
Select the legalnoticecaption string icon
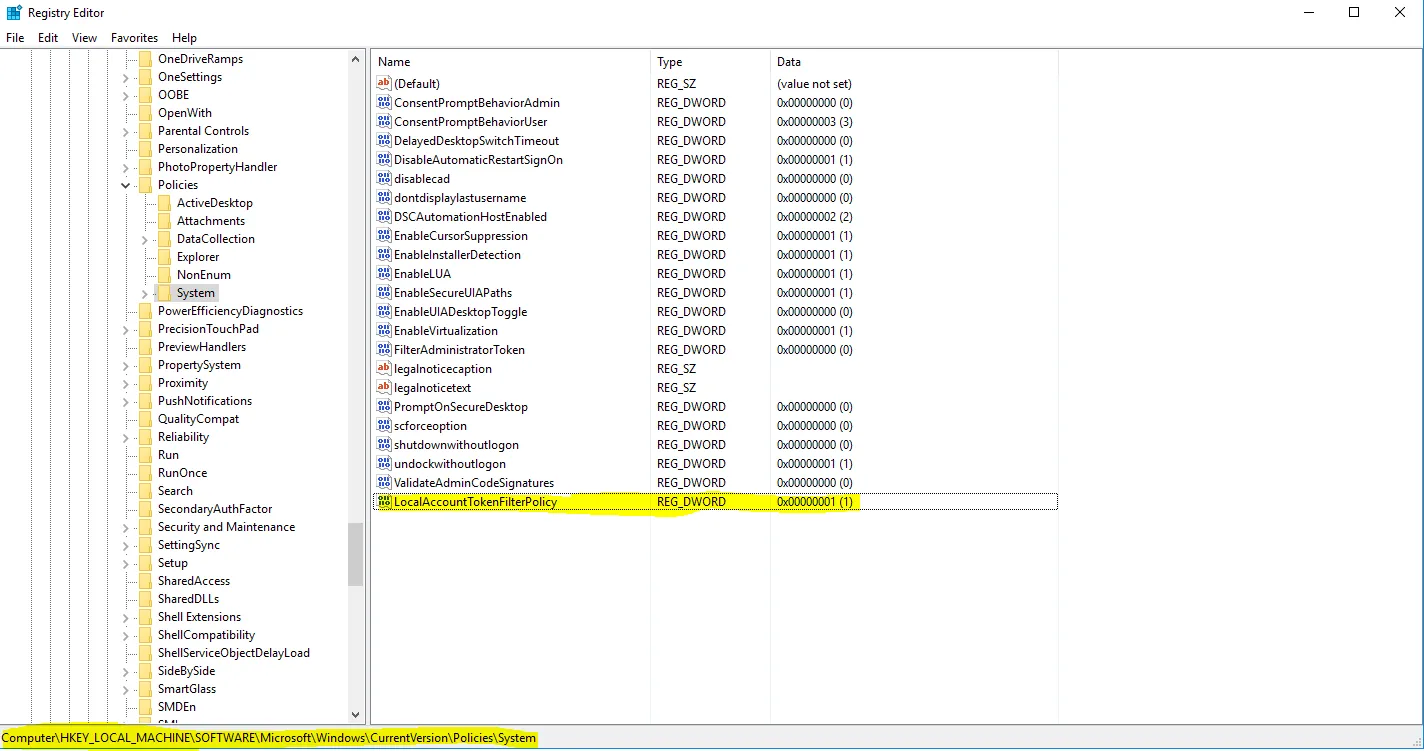[384, 369]
